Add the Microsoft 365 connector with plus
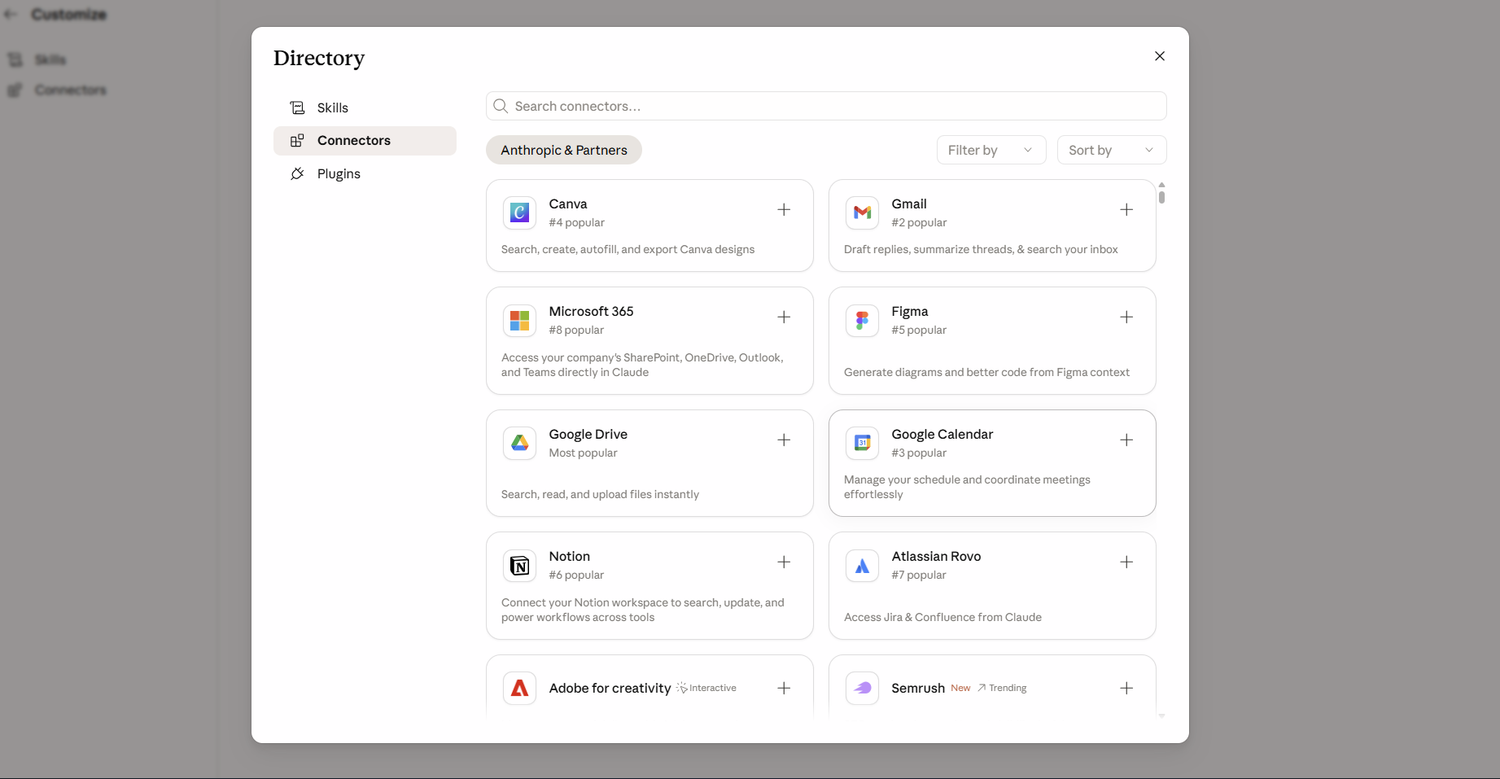1500x779 pixels. 784,317
